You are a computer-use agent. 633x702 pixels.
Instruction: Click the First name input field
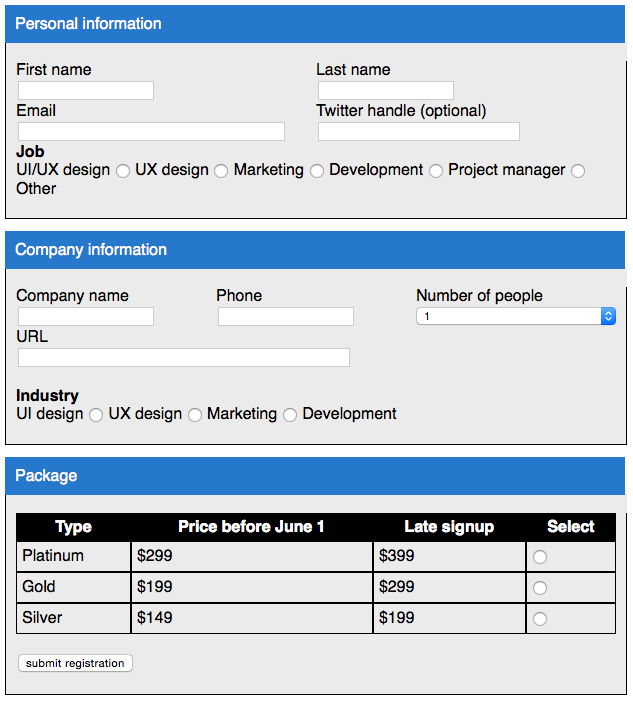[x=85, y=91]
